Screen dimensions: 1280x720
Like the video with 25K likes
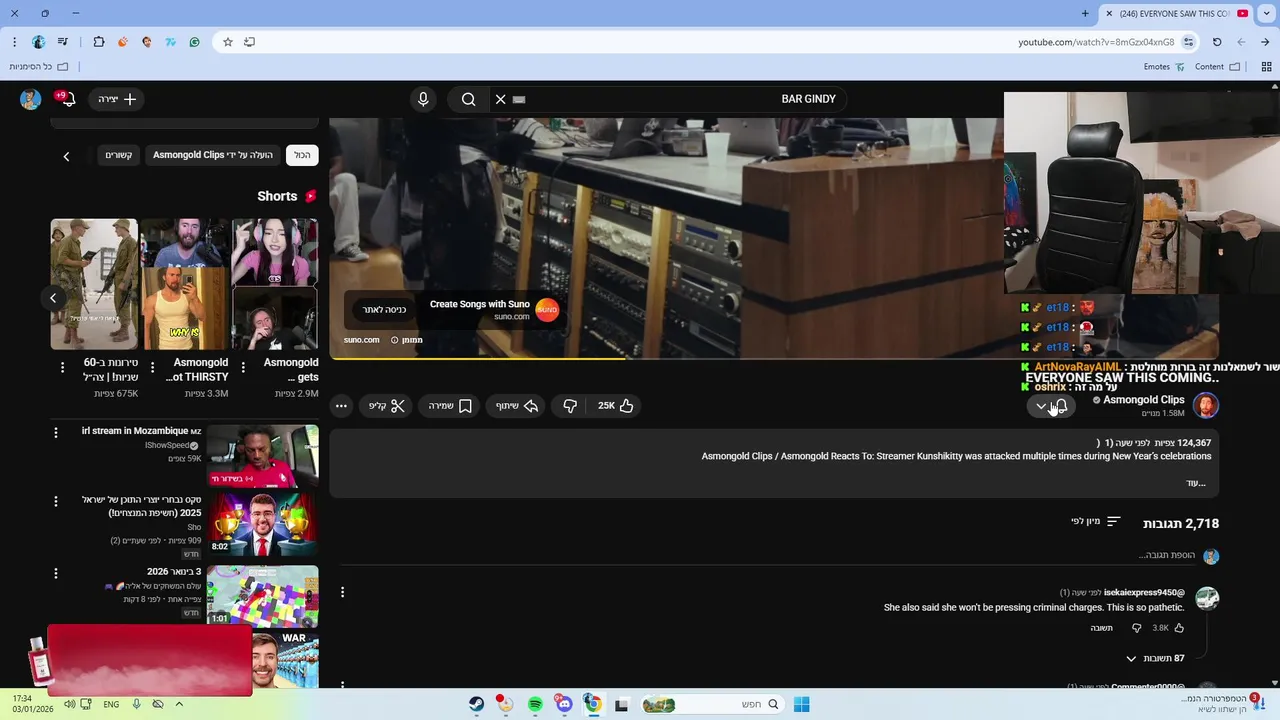coord(616,405)
